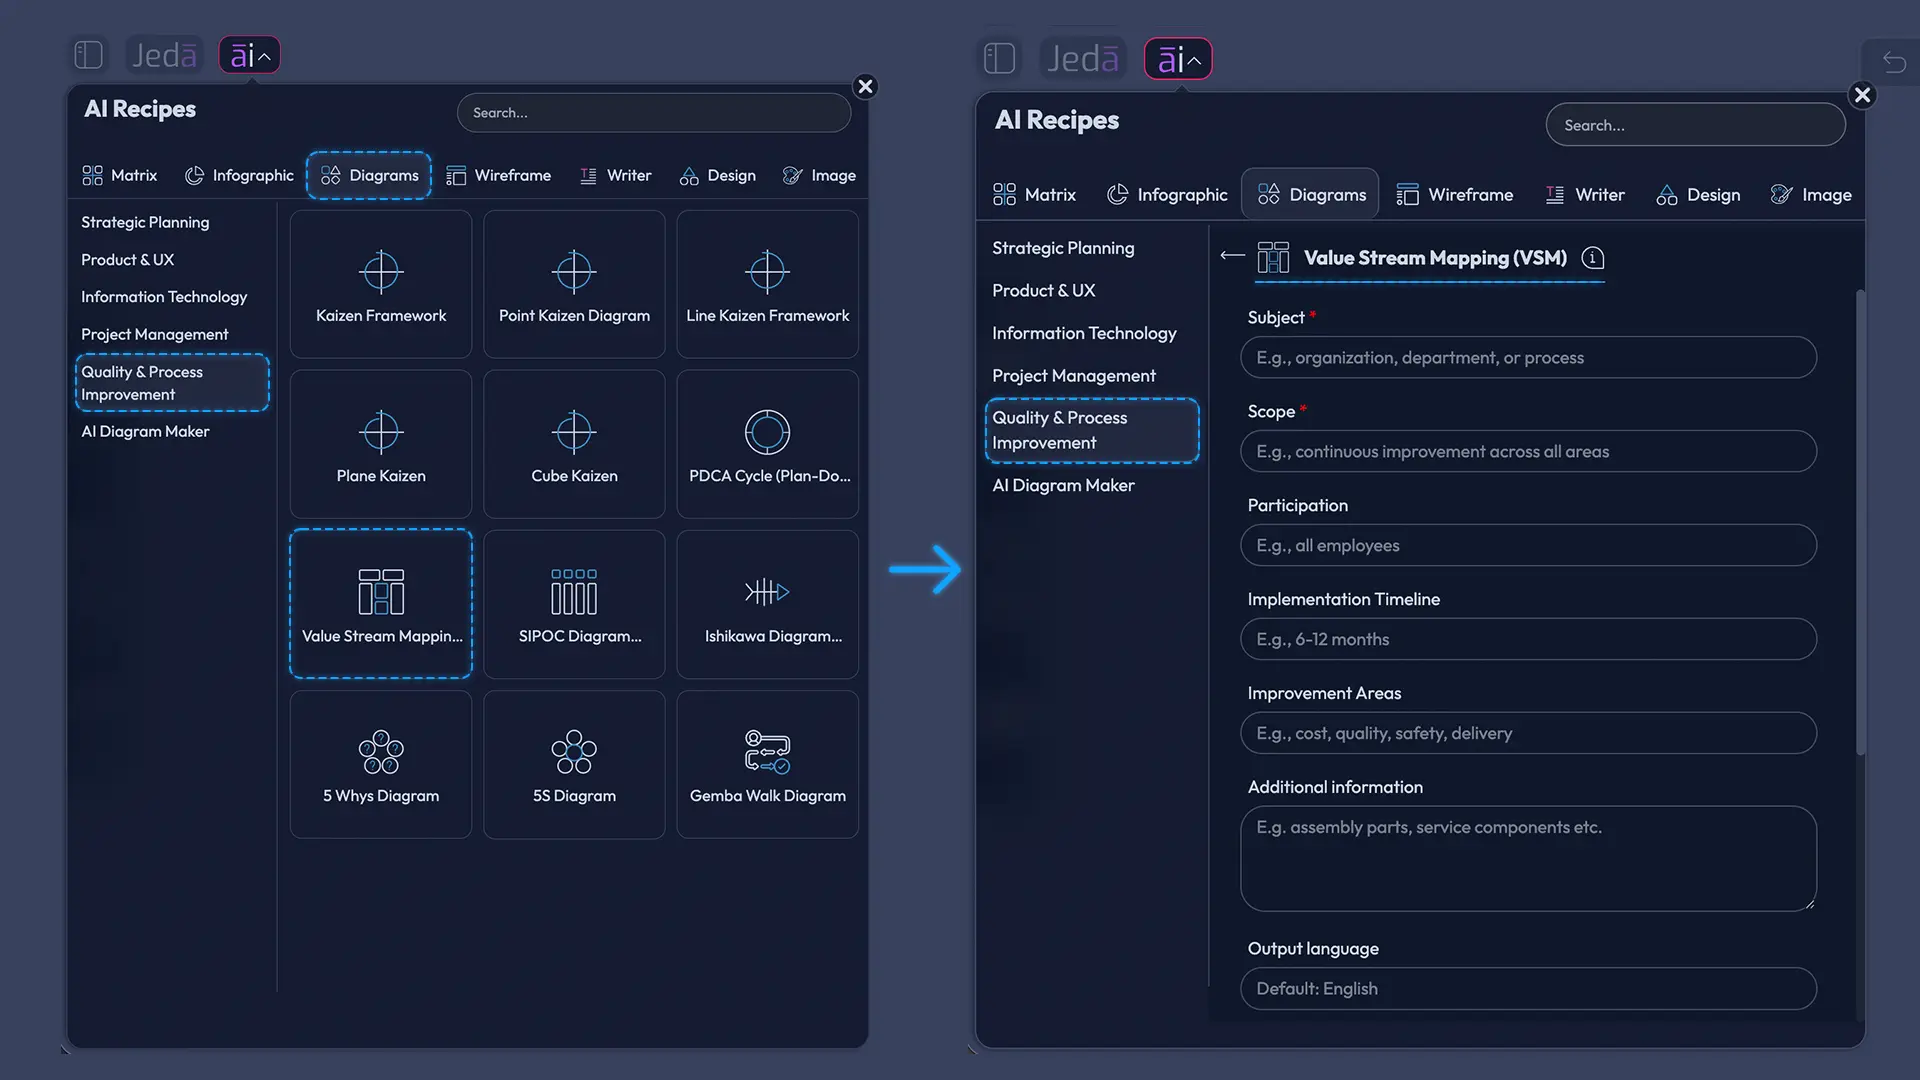Choose the 5 Whys Diagram recipe card
The image size is (1920, 1080).
pos(381,765)
